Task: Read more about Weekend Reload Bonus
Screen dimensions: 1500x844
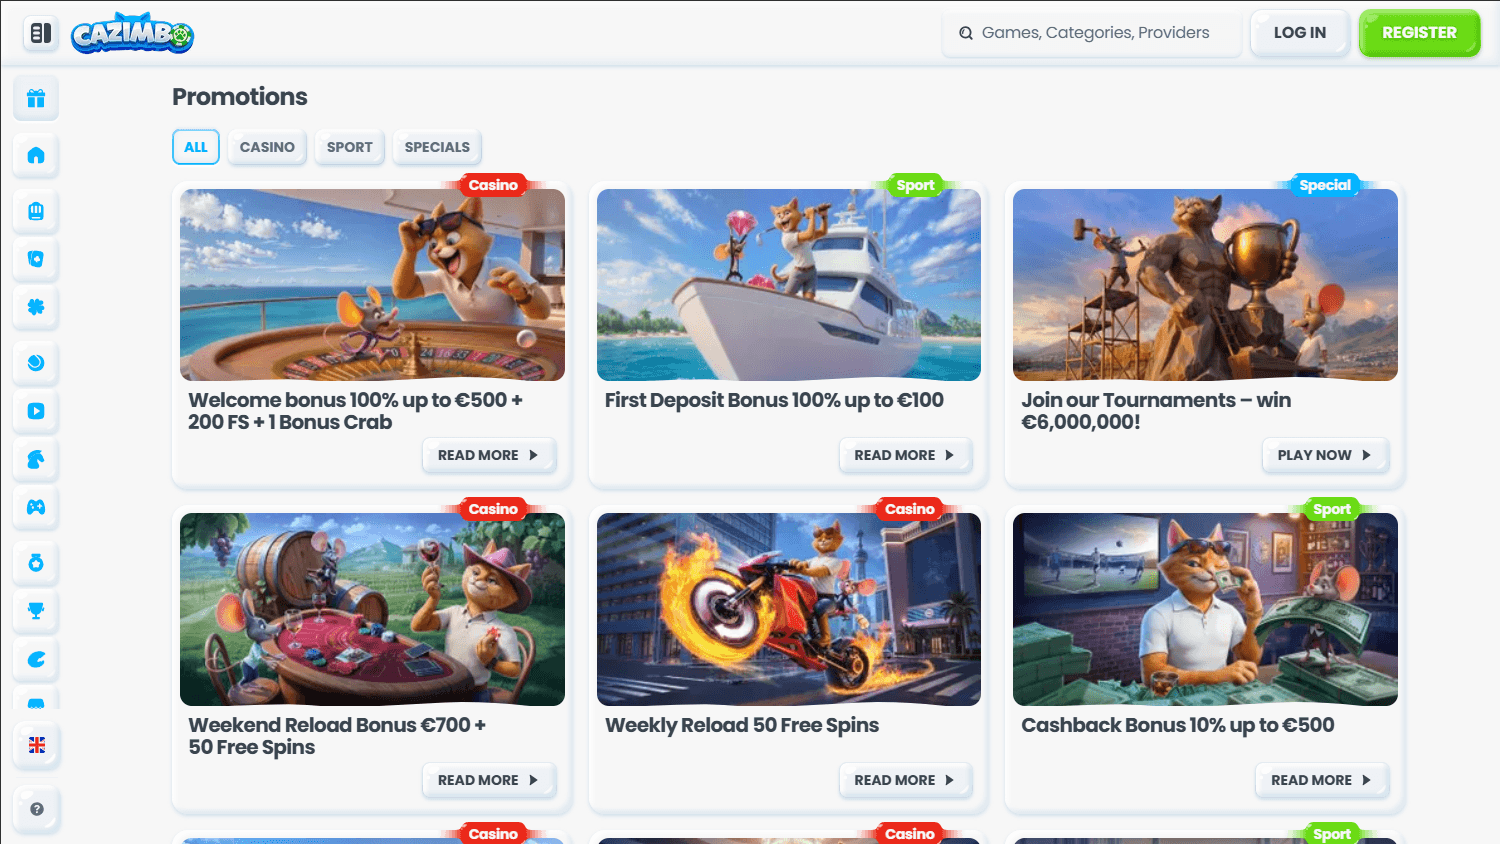Action: click(489, 780)
